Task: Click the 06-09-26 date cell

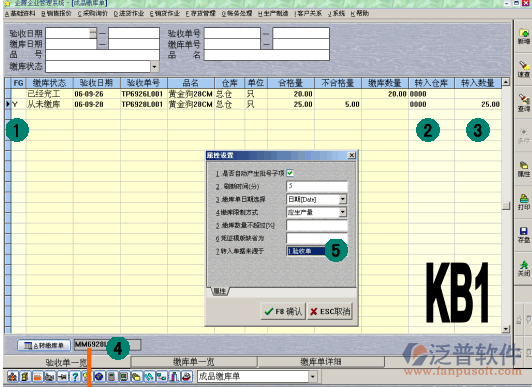Action: click(97, 94)
